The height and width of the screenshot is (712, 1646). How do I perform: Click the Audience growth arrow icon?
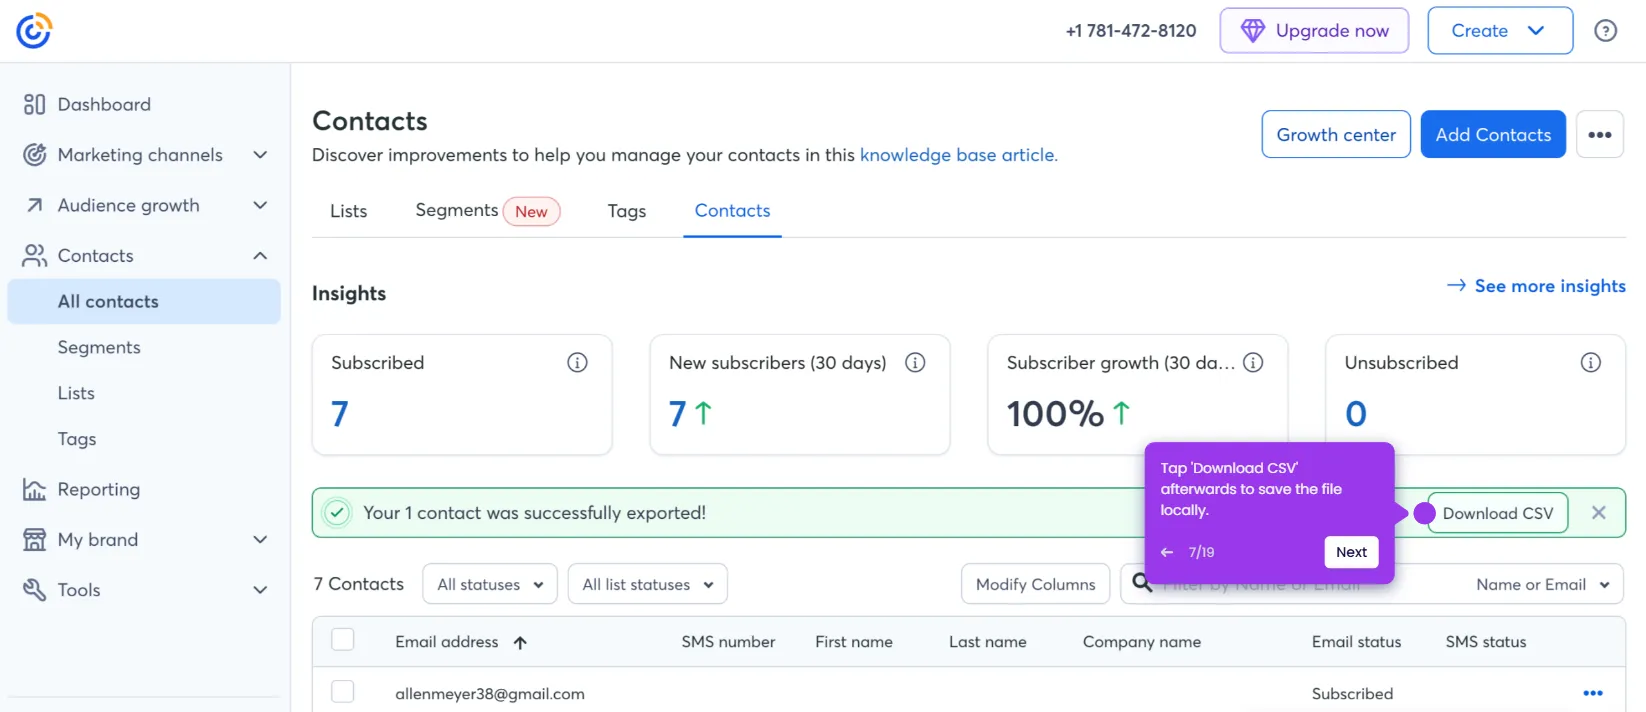tap(35, 205)
